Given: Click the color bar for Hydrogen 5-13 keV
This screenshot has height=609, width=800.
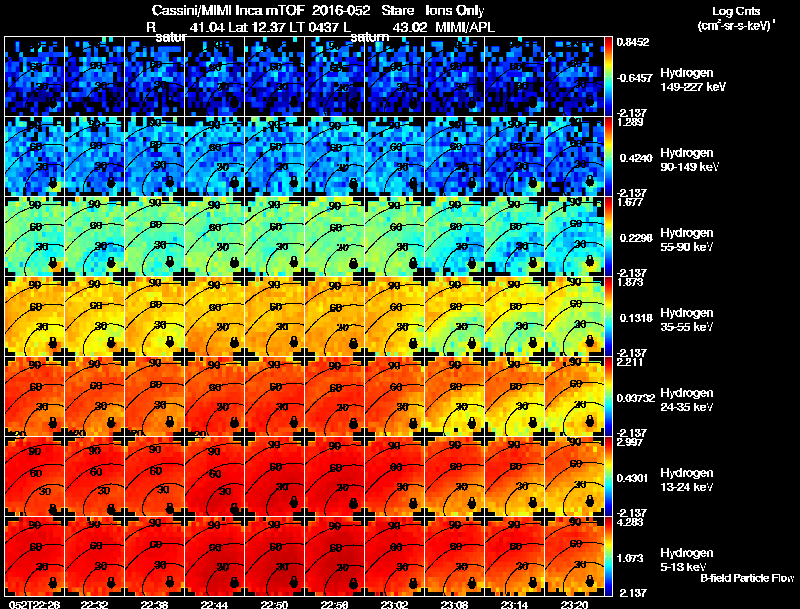Looking at the screenshot, I should coord(608,557).
